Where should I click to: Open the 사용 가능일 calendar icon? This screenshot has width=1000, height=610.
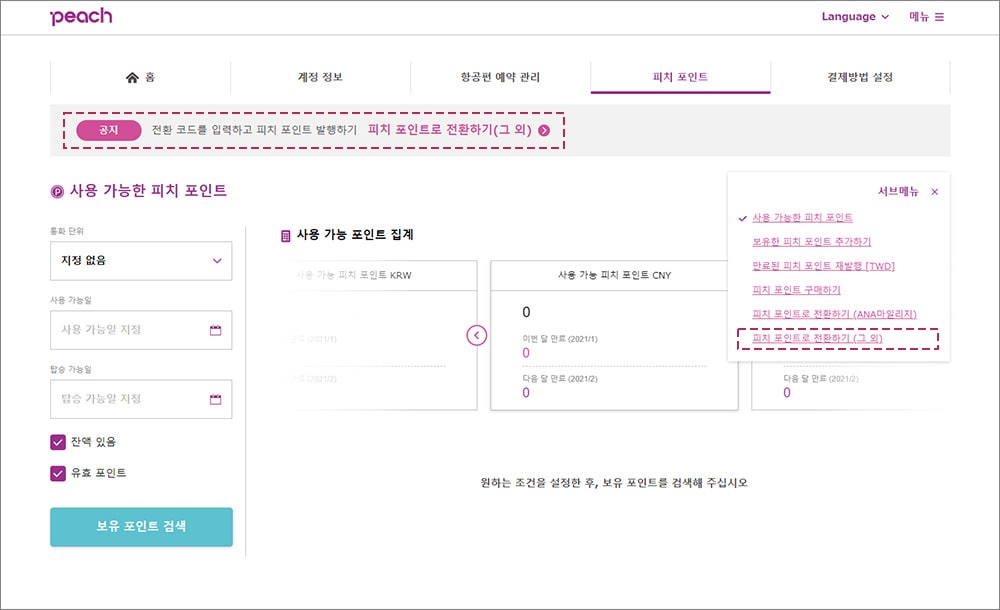(216, 330)
